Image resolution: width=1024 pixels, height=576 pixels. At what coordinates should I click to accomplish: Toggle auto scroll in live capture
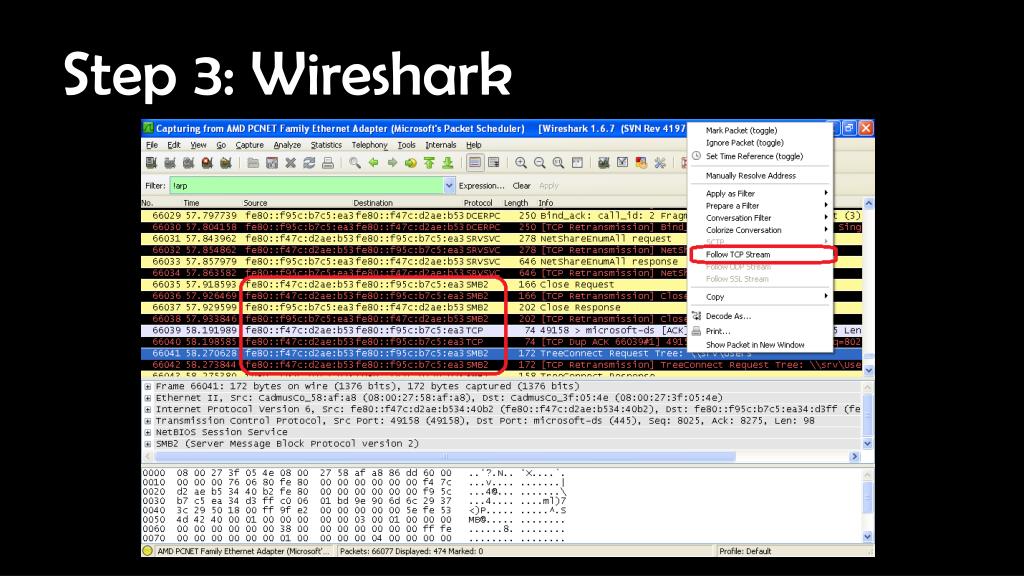click(x=494, y=163)
